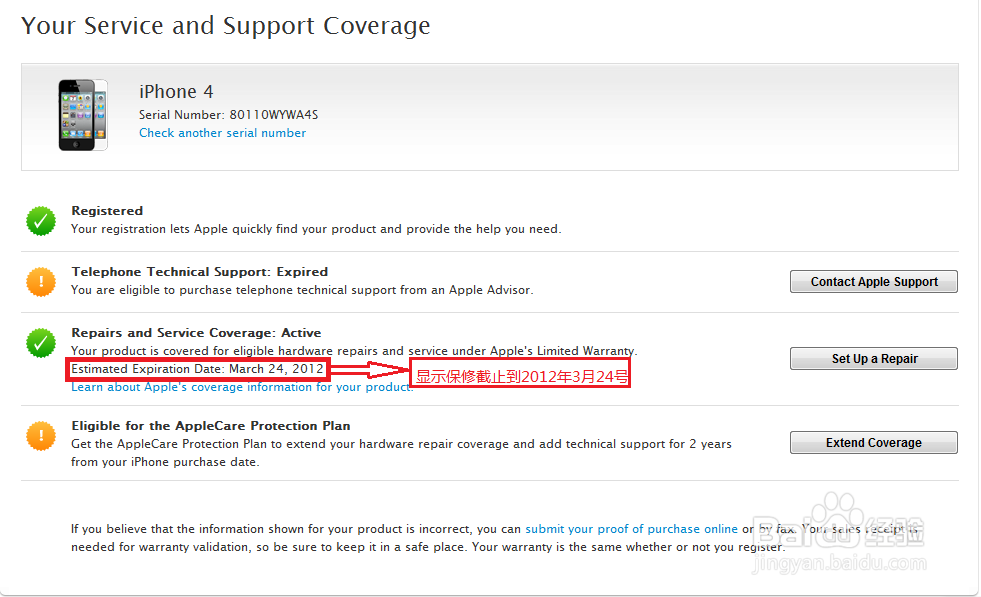Image resolution: width=981 pixels, height=597 pixels.
Task: Click the Contact Apple Support button
Action: click(x=873, y=282)
